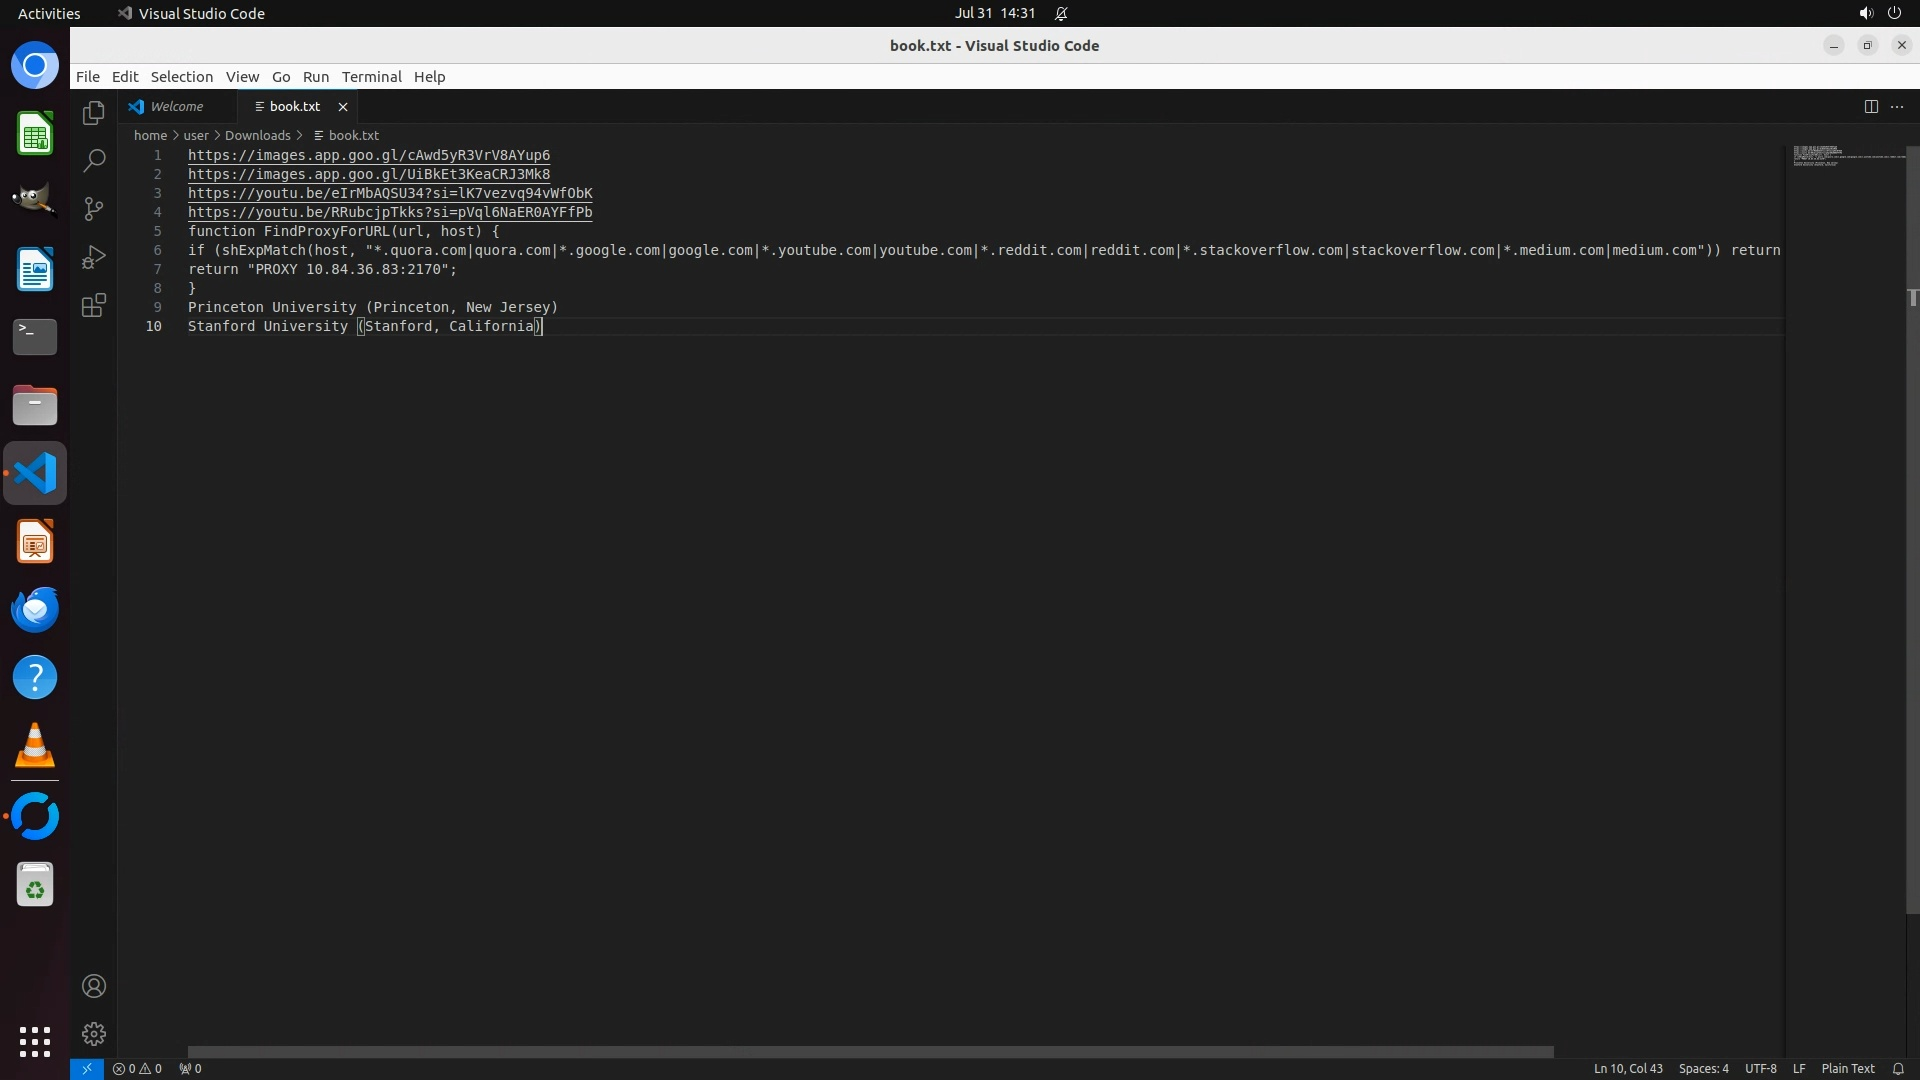Expand Downloads breadcrumb folder
The width and height of the screenshot is (1920, 1080).
pos(257,135)
